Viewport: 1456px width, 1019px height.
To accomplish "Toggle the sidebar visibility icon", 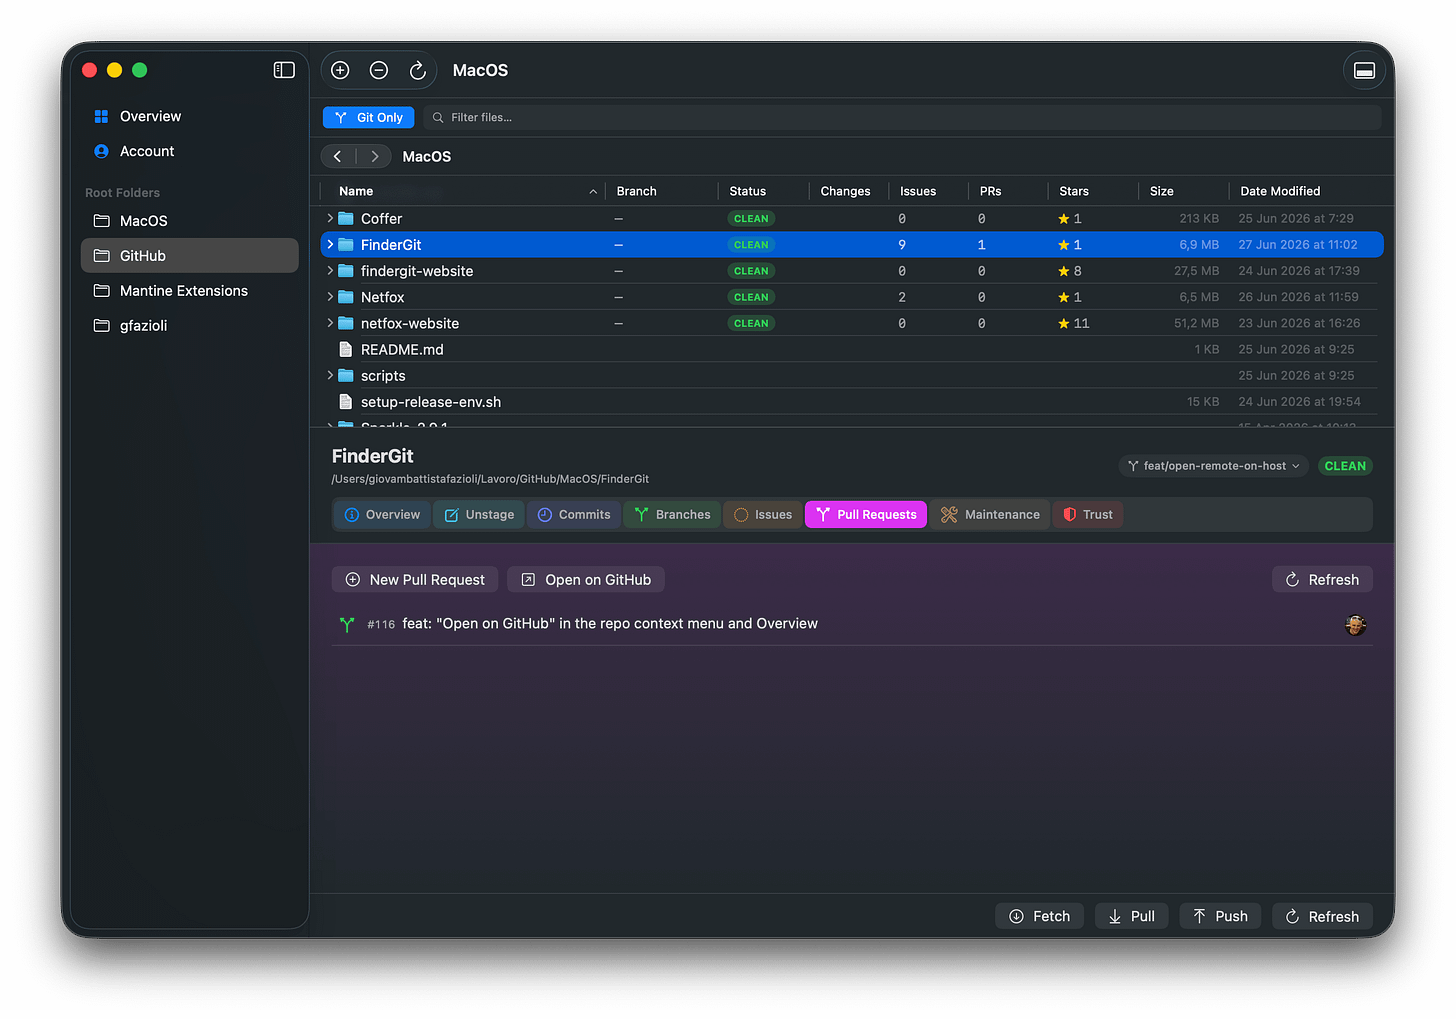I will point(284,70).
